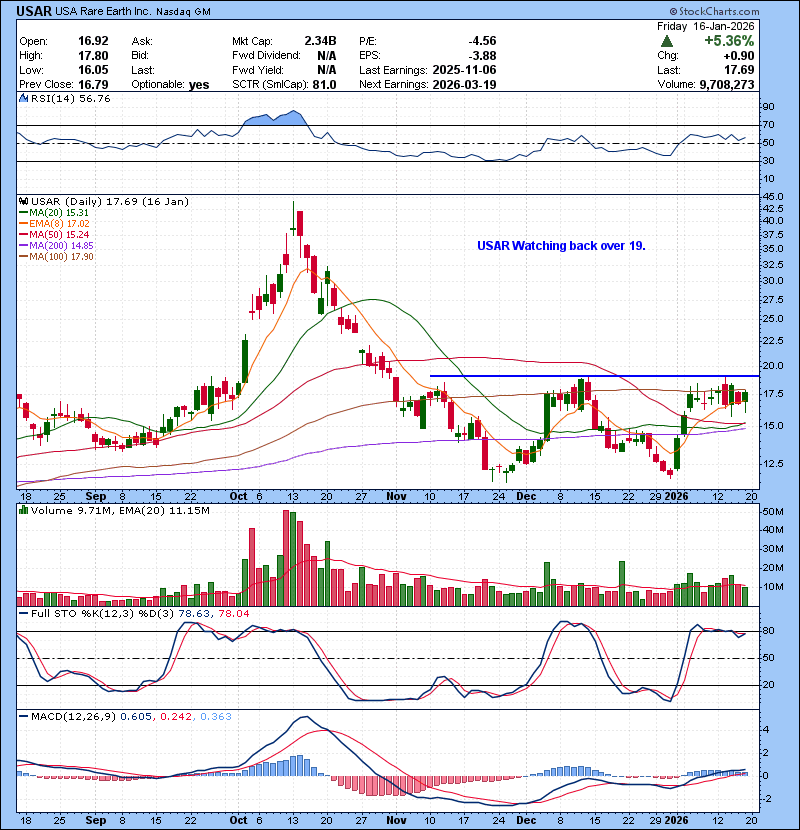Click the blue horizontal resistance line at 19
Screen dimensions: 800x830
click(x=594, y=376)
